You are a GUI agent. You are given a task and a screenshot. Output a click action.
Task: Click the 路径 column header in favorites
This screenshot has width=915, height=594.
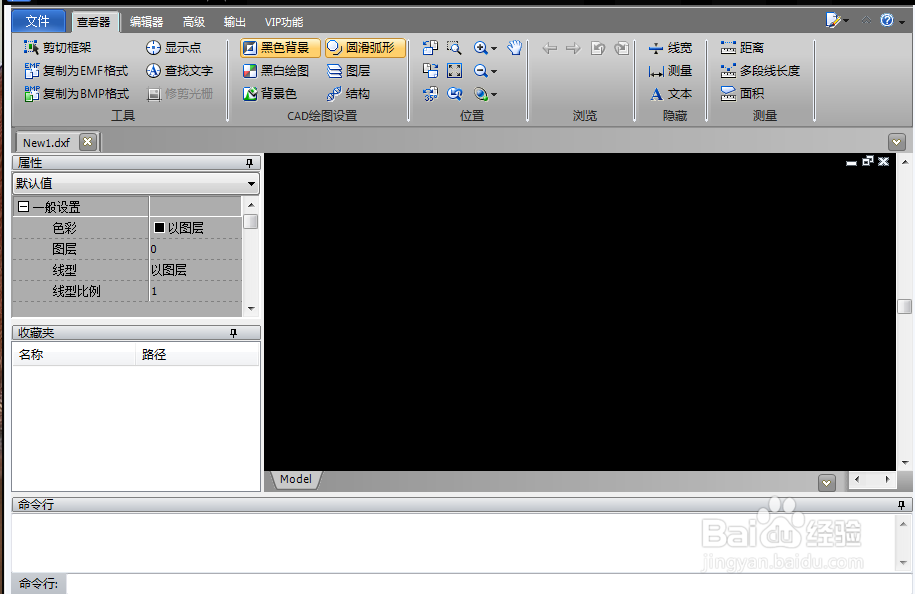coord(197,354)
